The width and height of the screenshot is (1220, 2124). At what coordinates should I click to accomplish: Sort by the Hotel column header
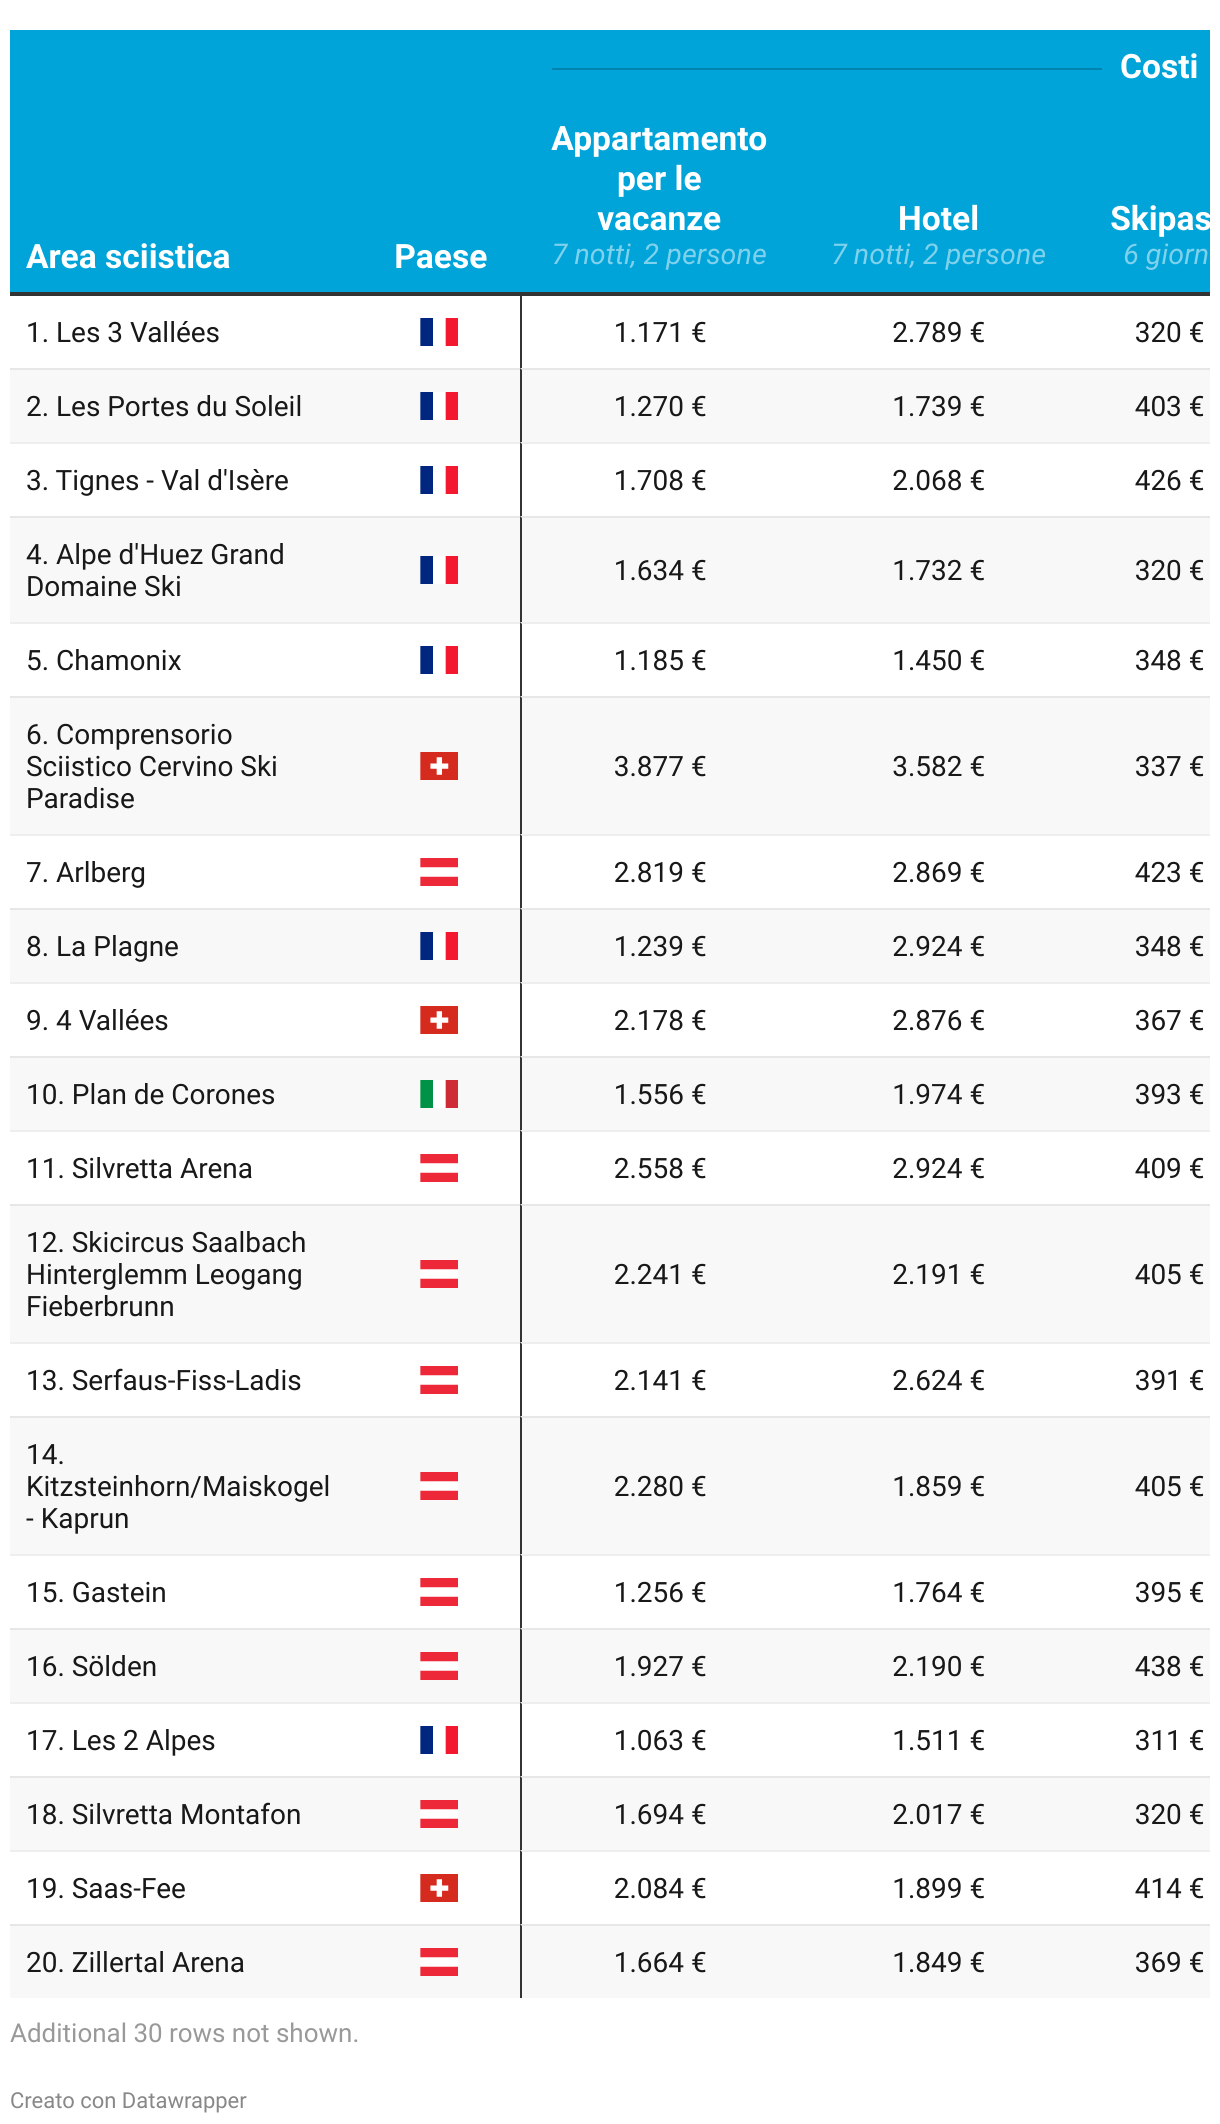point(938,218)
